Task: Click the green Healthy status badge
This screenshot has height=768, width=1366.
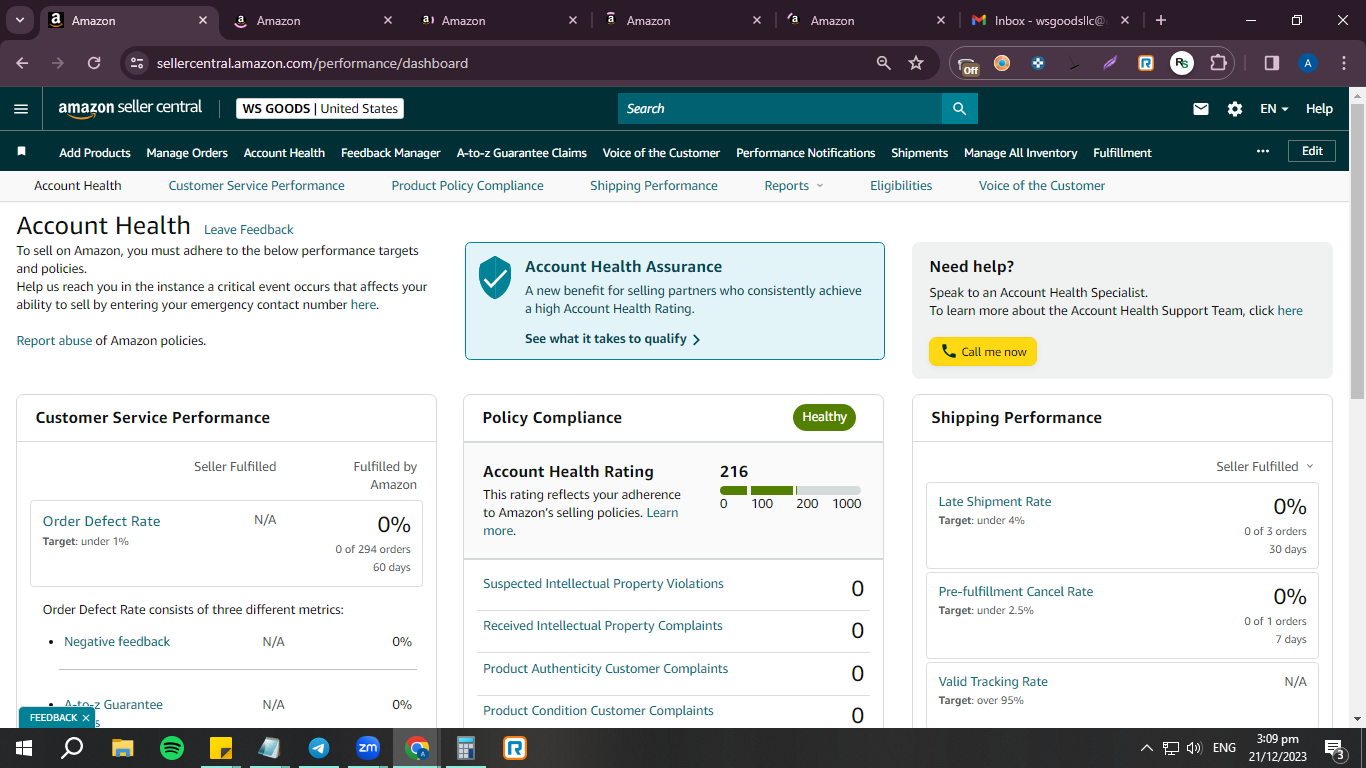Action: (x=824, y=417)
